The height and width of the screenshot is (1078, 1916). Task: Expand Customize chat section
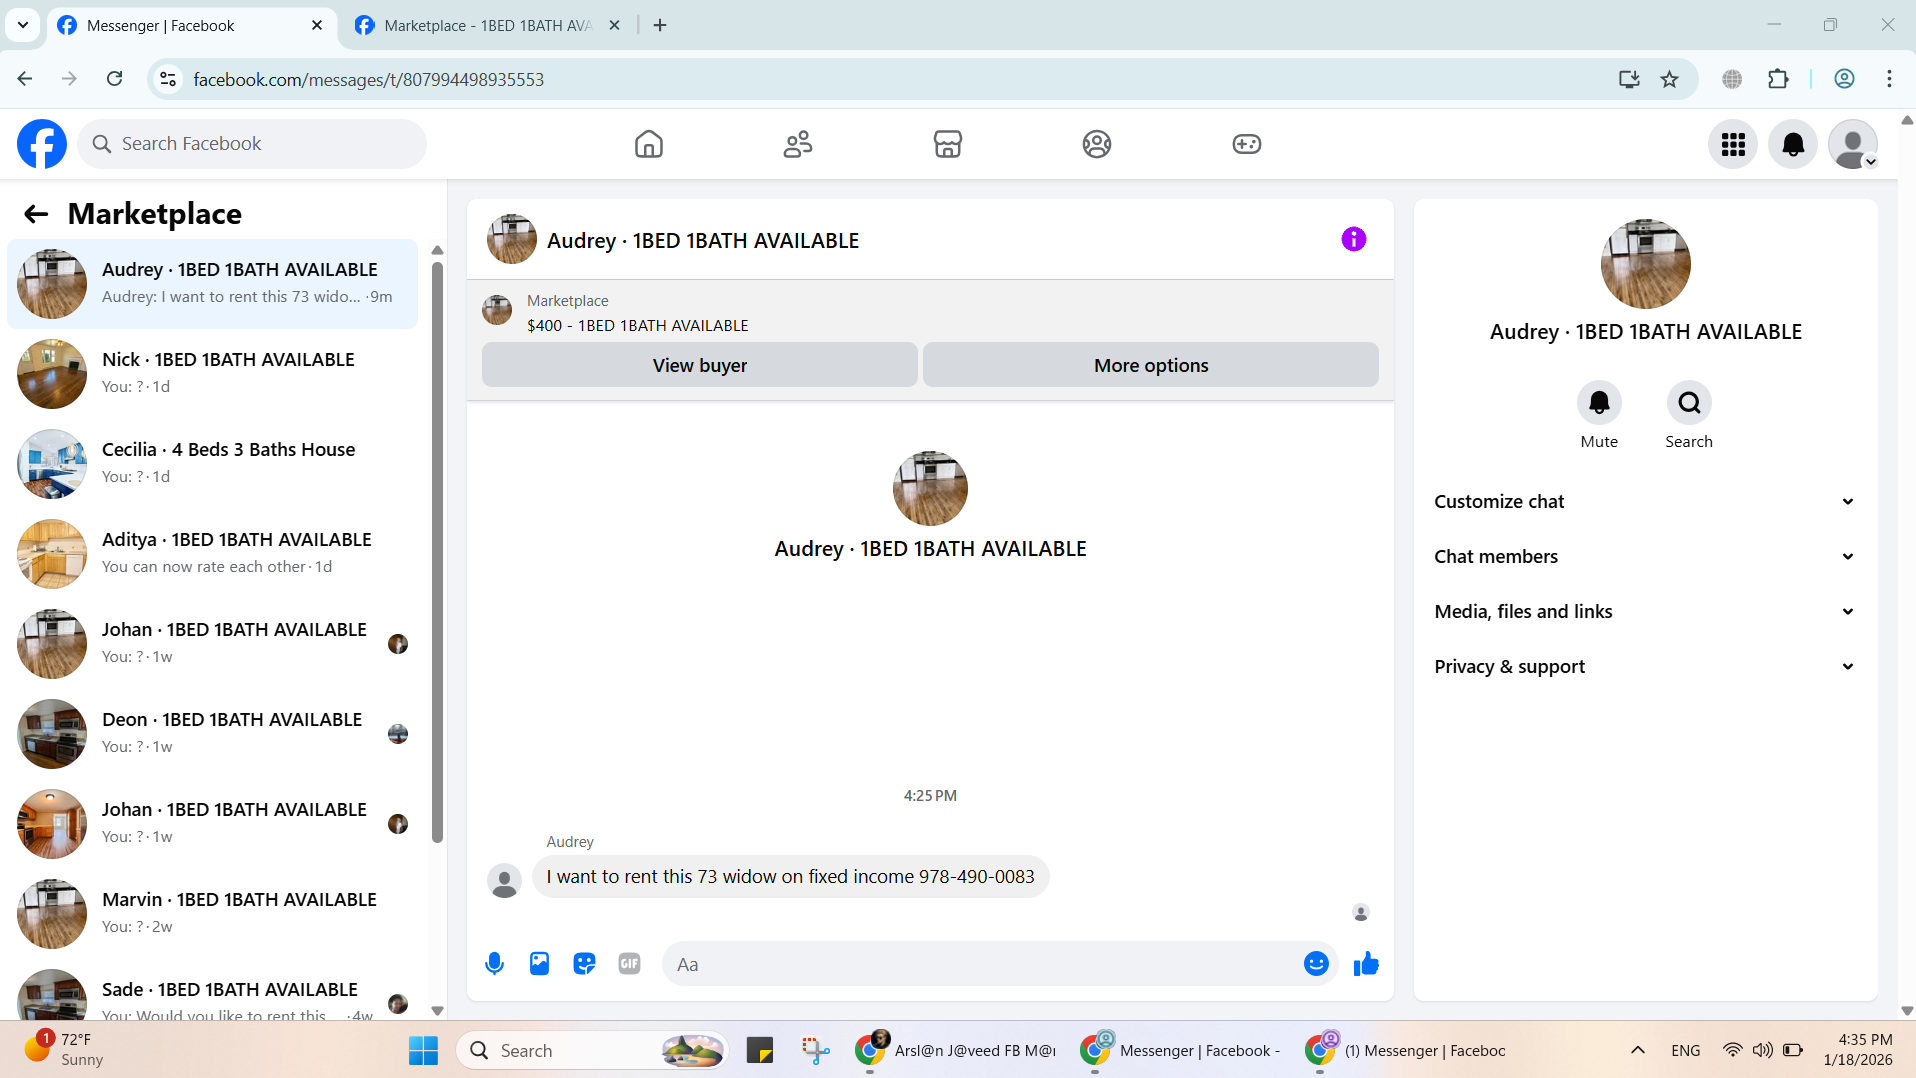point(1645,502)
